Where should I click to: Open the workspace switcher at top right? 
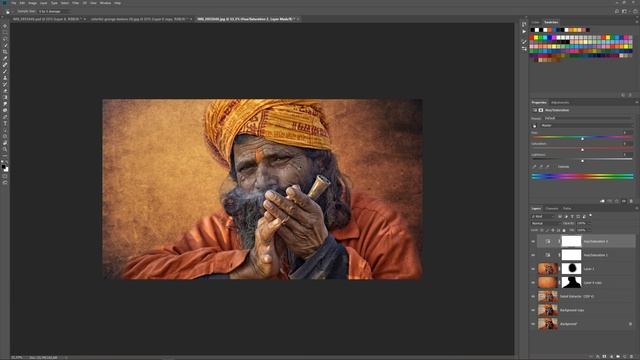tap(624, 11)
